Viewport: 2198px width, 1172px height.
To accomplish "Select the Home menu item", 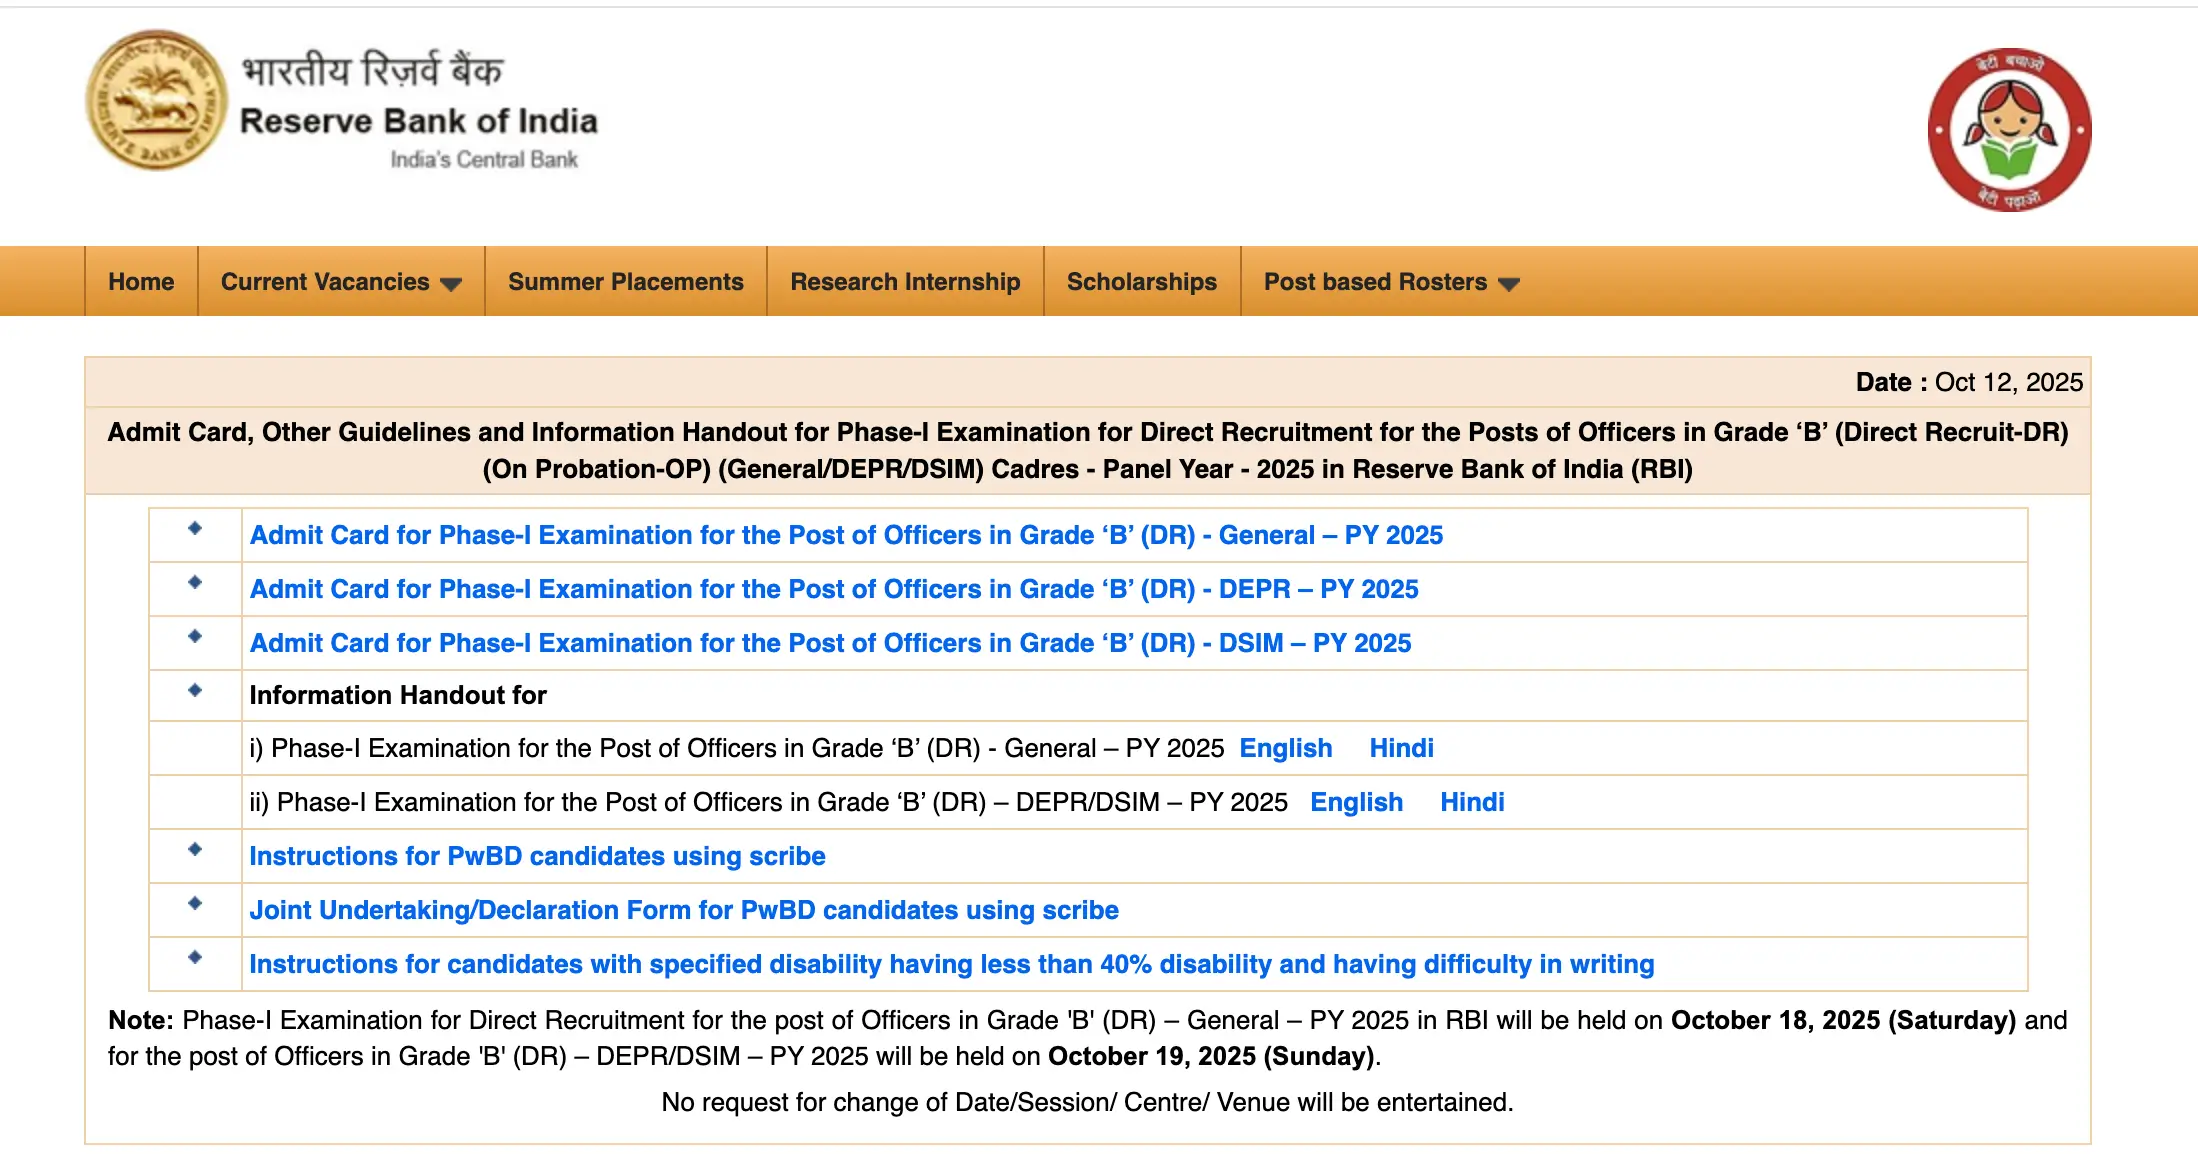I will click(140, 281).
